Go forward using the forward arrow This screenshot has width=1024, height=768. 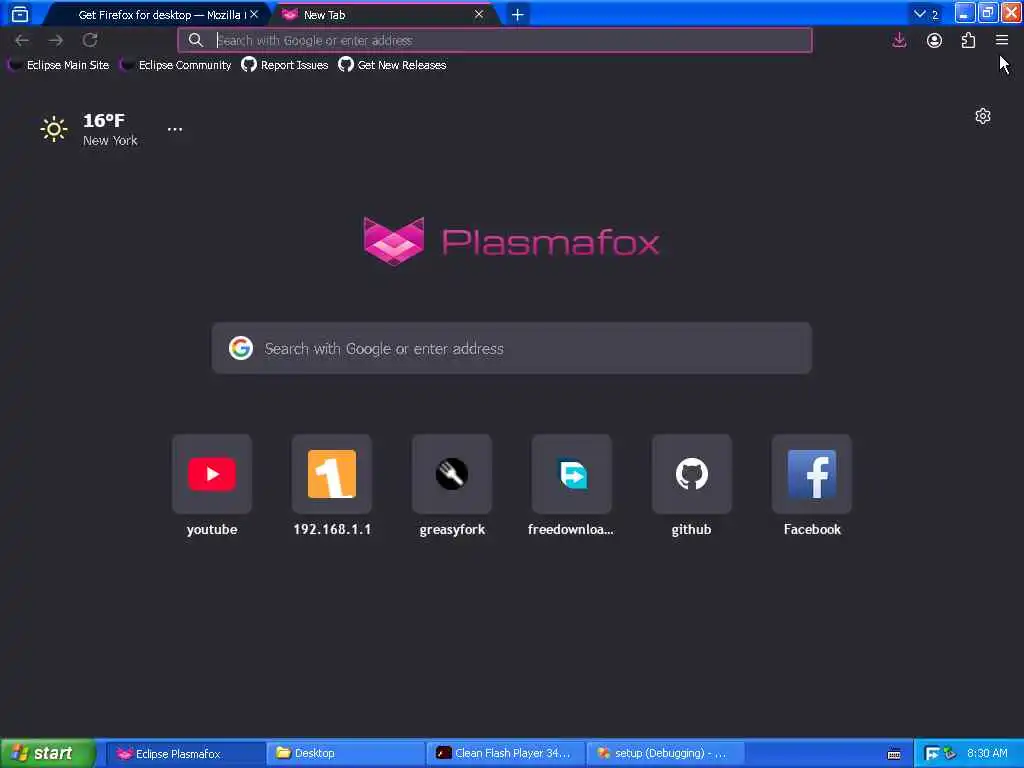[56, 40]
